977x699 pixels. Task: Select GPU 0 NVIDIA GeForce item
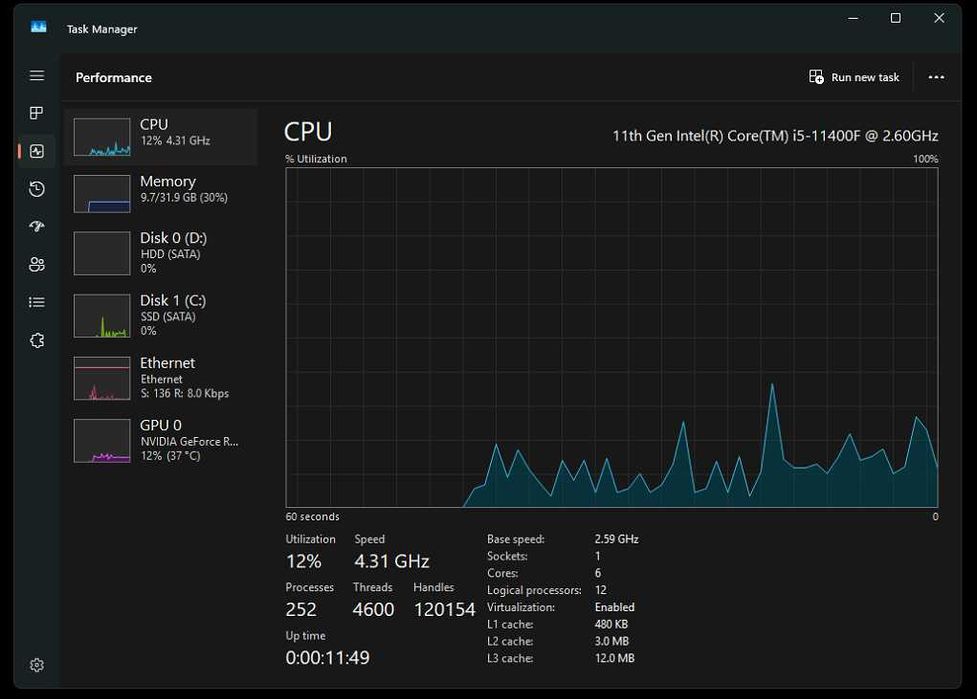(160, 440)
